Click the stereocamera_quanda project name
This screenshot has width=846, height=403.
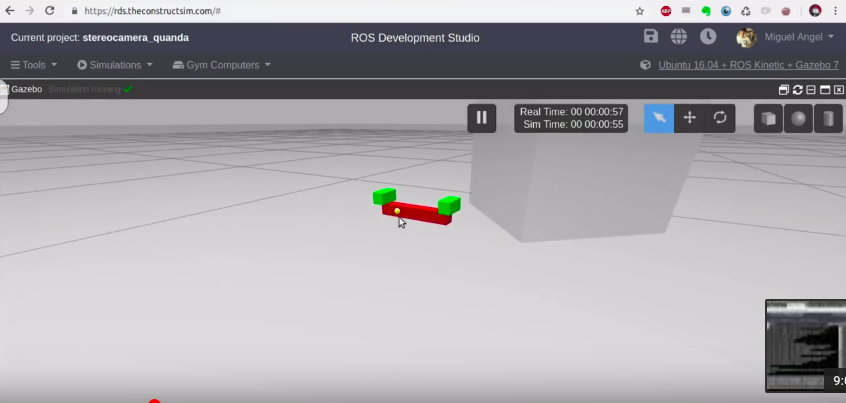pyautogui.click(x=135, y=38)
